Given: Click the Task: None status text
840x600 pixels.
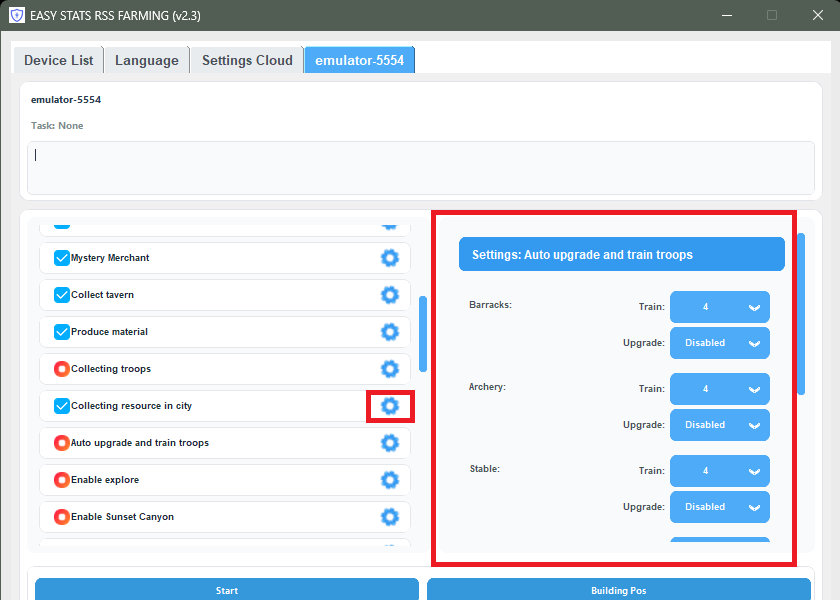Looking at the screenshot, I should coord(57,125).
